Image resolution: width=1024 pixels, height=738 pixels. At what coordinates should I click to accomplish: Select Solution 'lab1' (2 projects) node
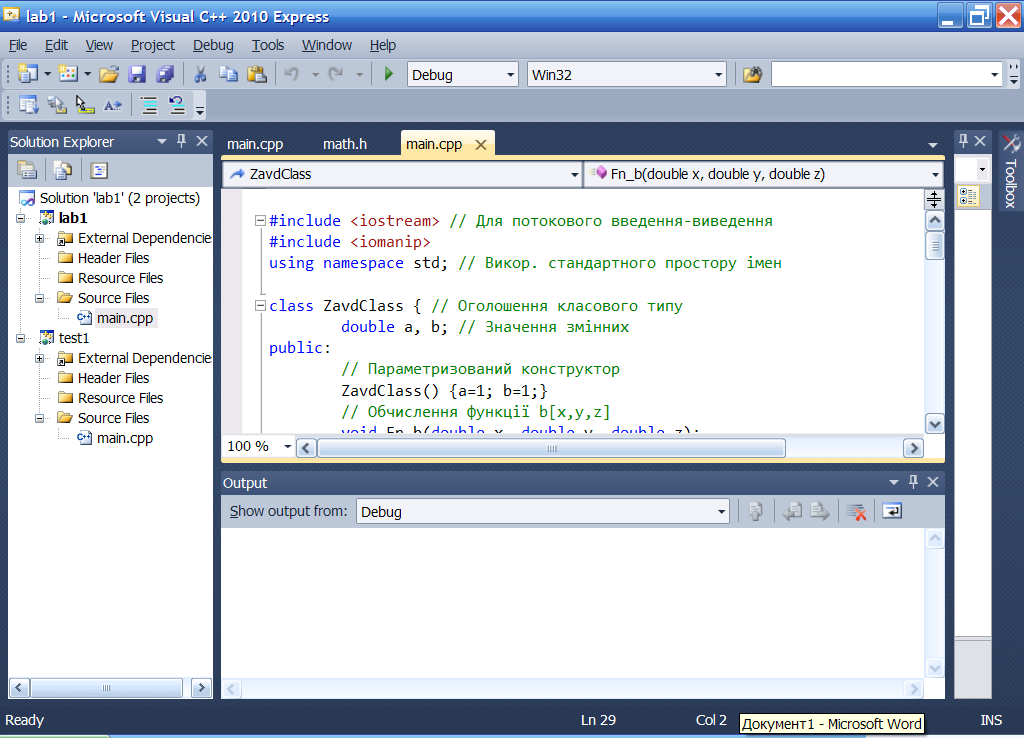pos(120,198)
